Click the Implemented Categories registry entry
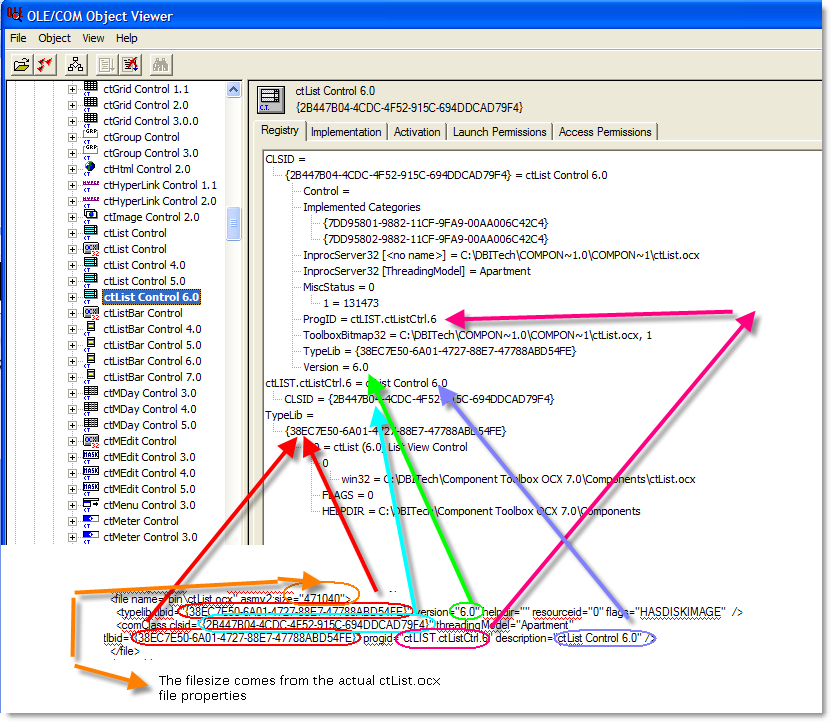The width and height of the screenshot is (831, 722). point(361,207)
